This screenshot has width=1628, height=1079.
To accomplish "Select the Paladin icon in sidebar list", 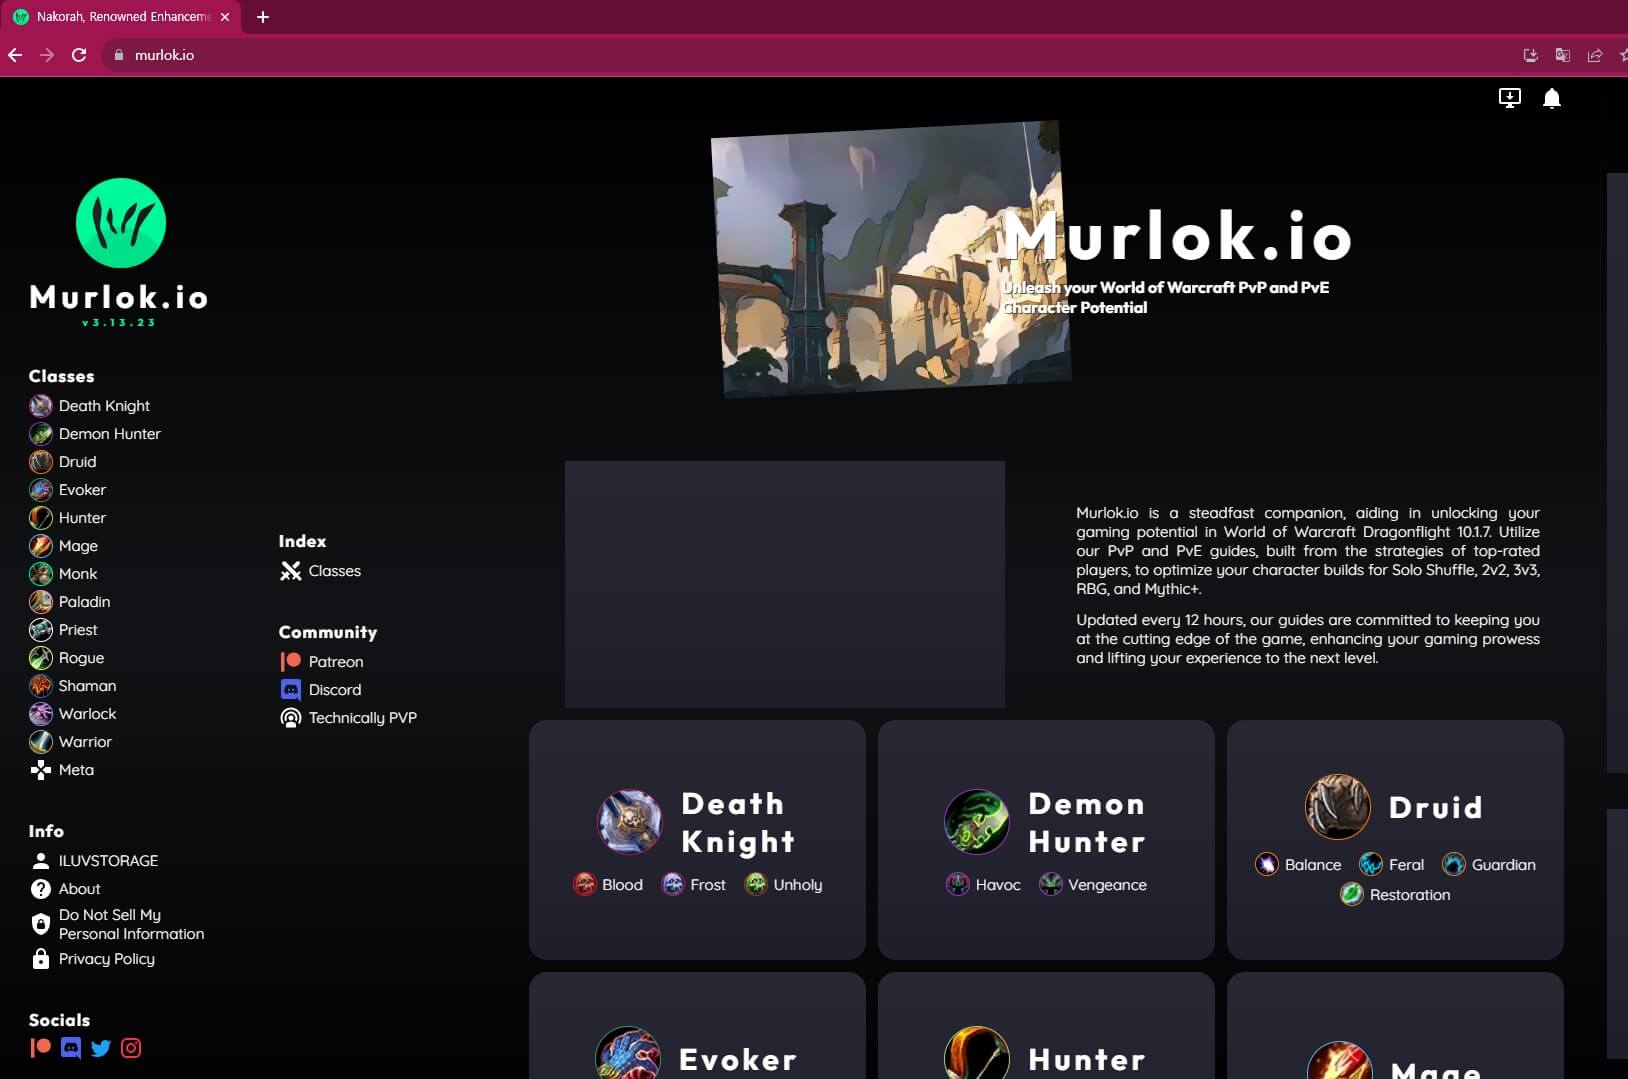I will coord(41,602).
